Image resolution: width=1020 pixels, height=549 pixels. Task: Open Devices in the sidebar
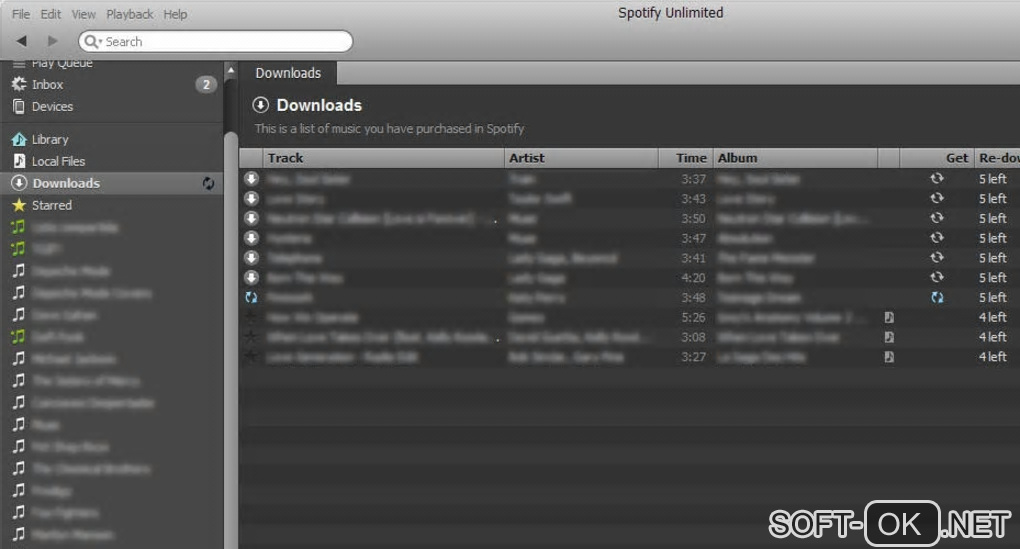pos(52,107)
